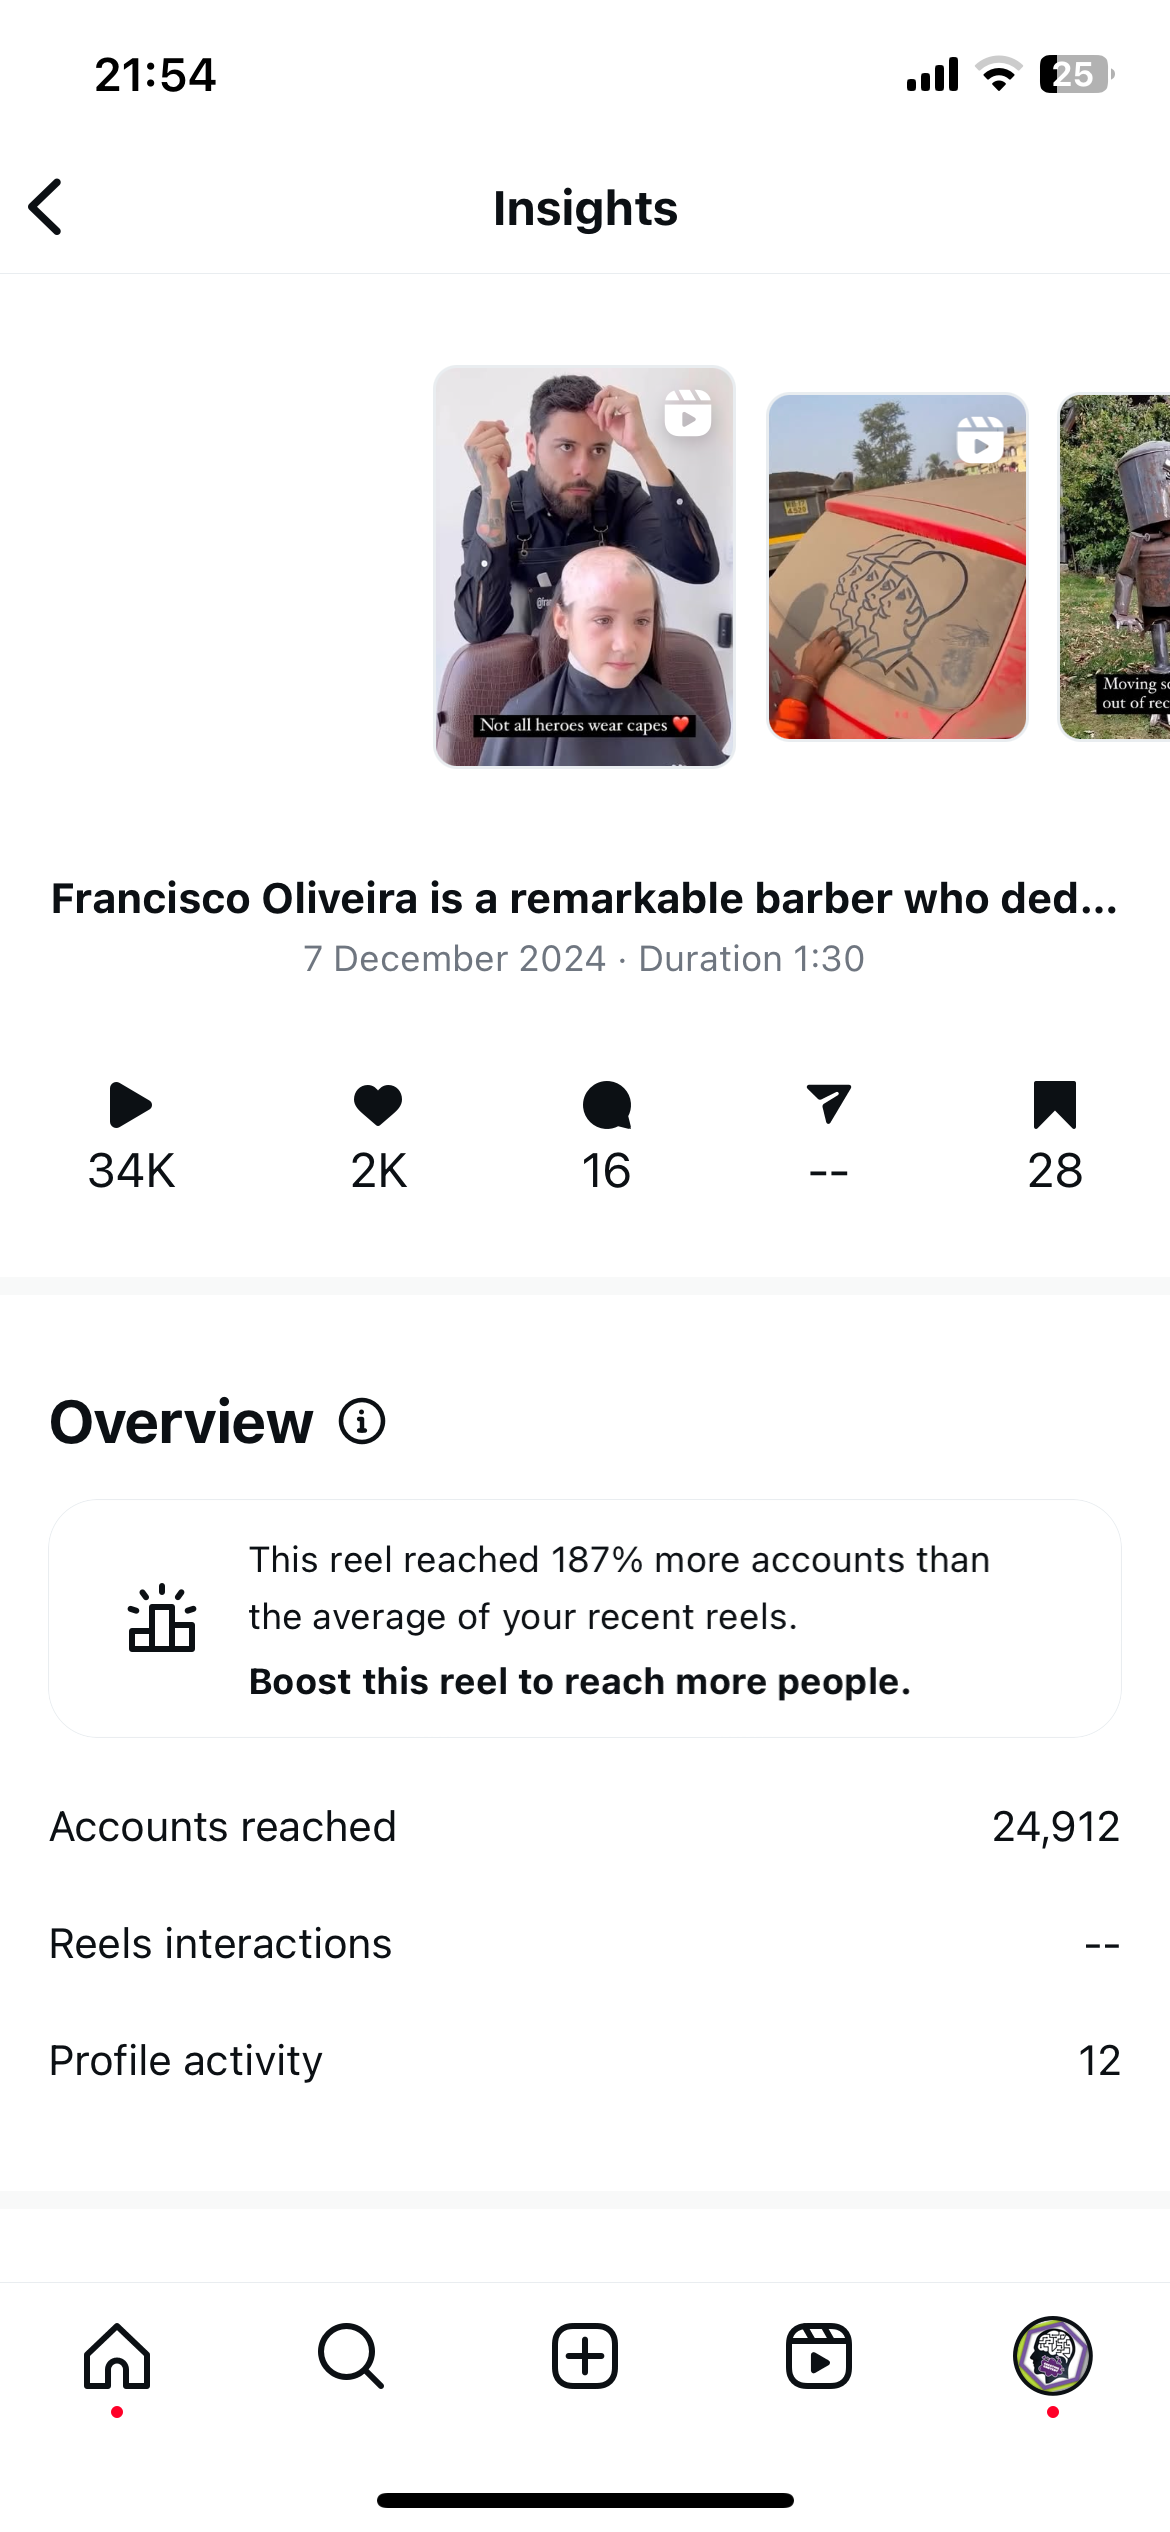Tap the comments bubble icon
The image size is (1170, 2532).
point(606,1105)
